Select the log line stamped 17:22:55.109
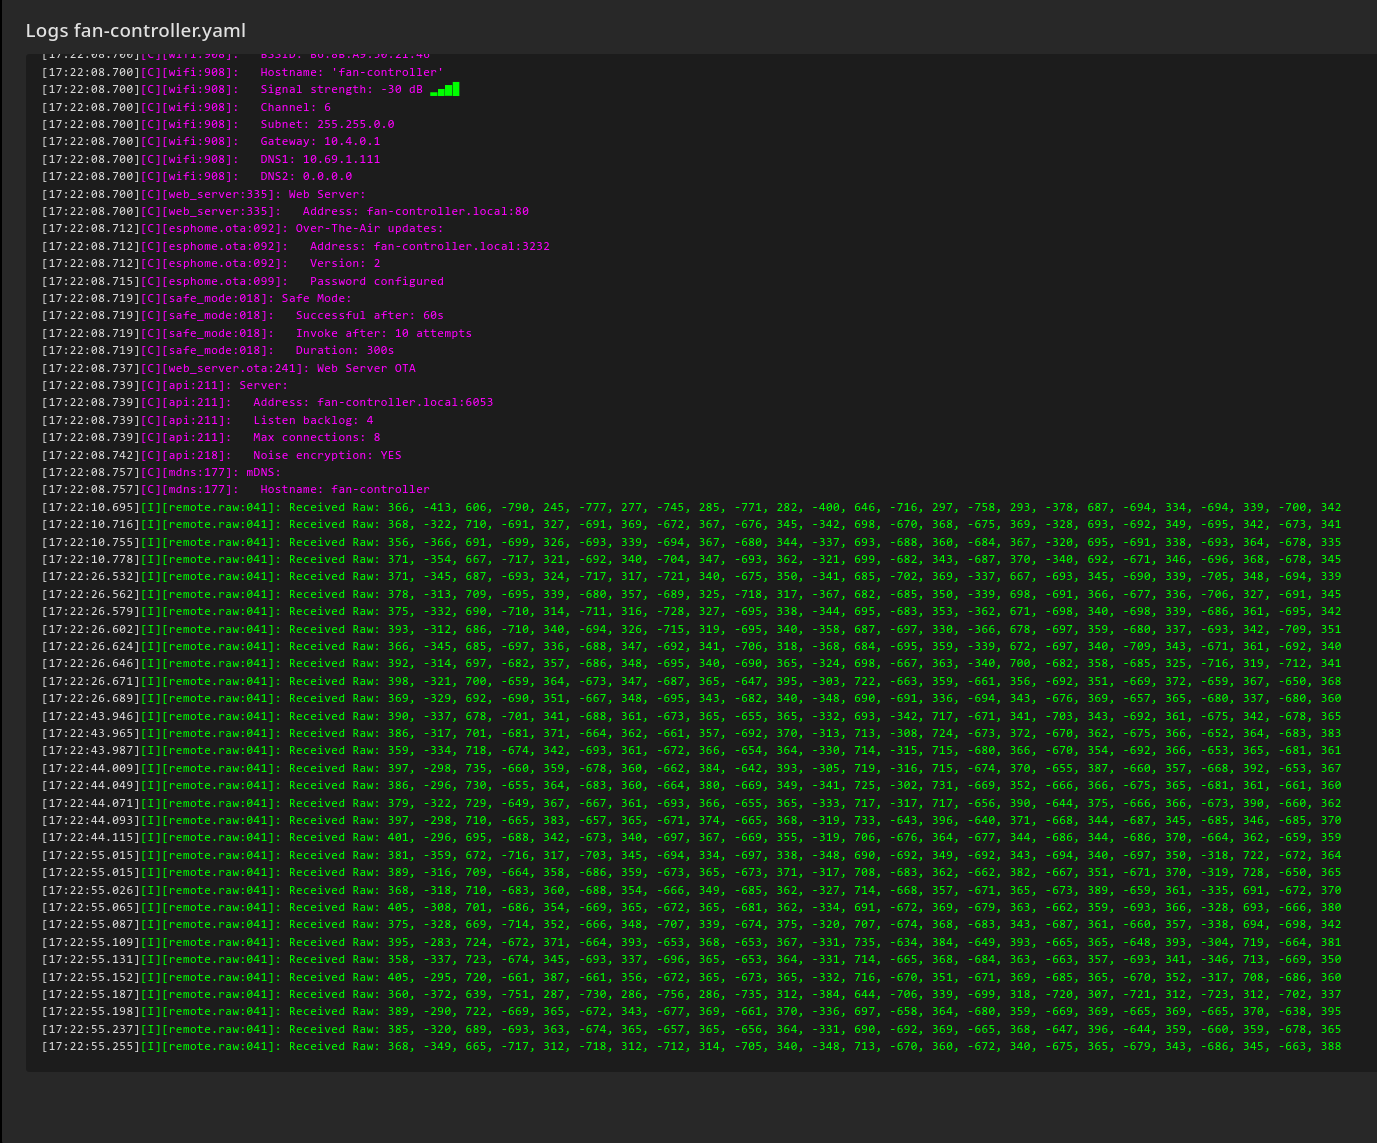Viewport: 1377px width, 1143px height. coord(692,942)
